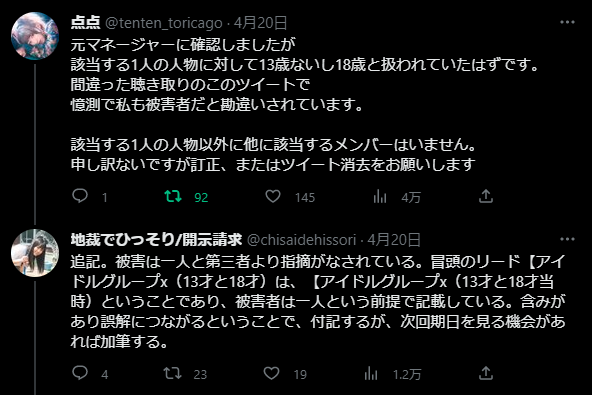Share the 地裁でひっそり tweet via share icon
The height and width of the screenshot is (395, 592).
click(486, 373)
